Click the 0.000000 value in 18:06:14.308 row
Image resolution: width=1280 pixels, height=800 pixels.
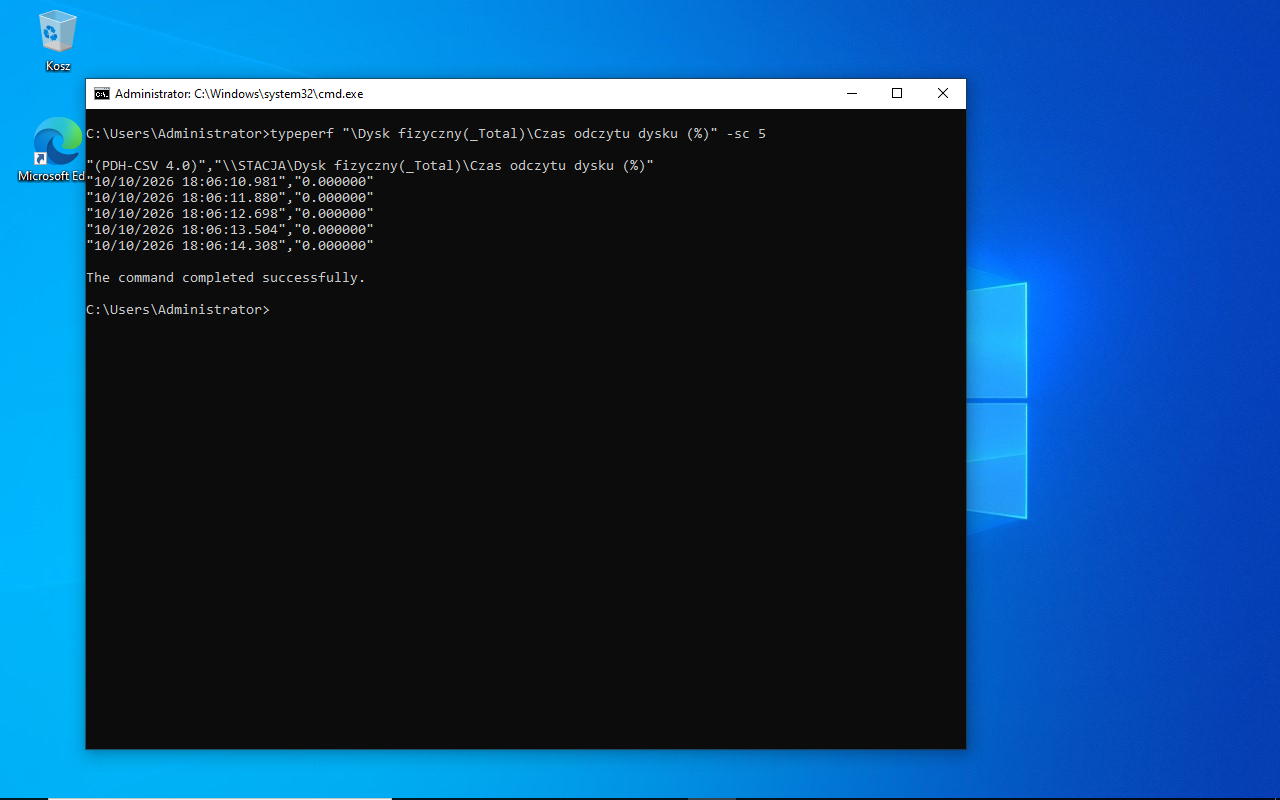pyautogui.click(x=334, y=245)
